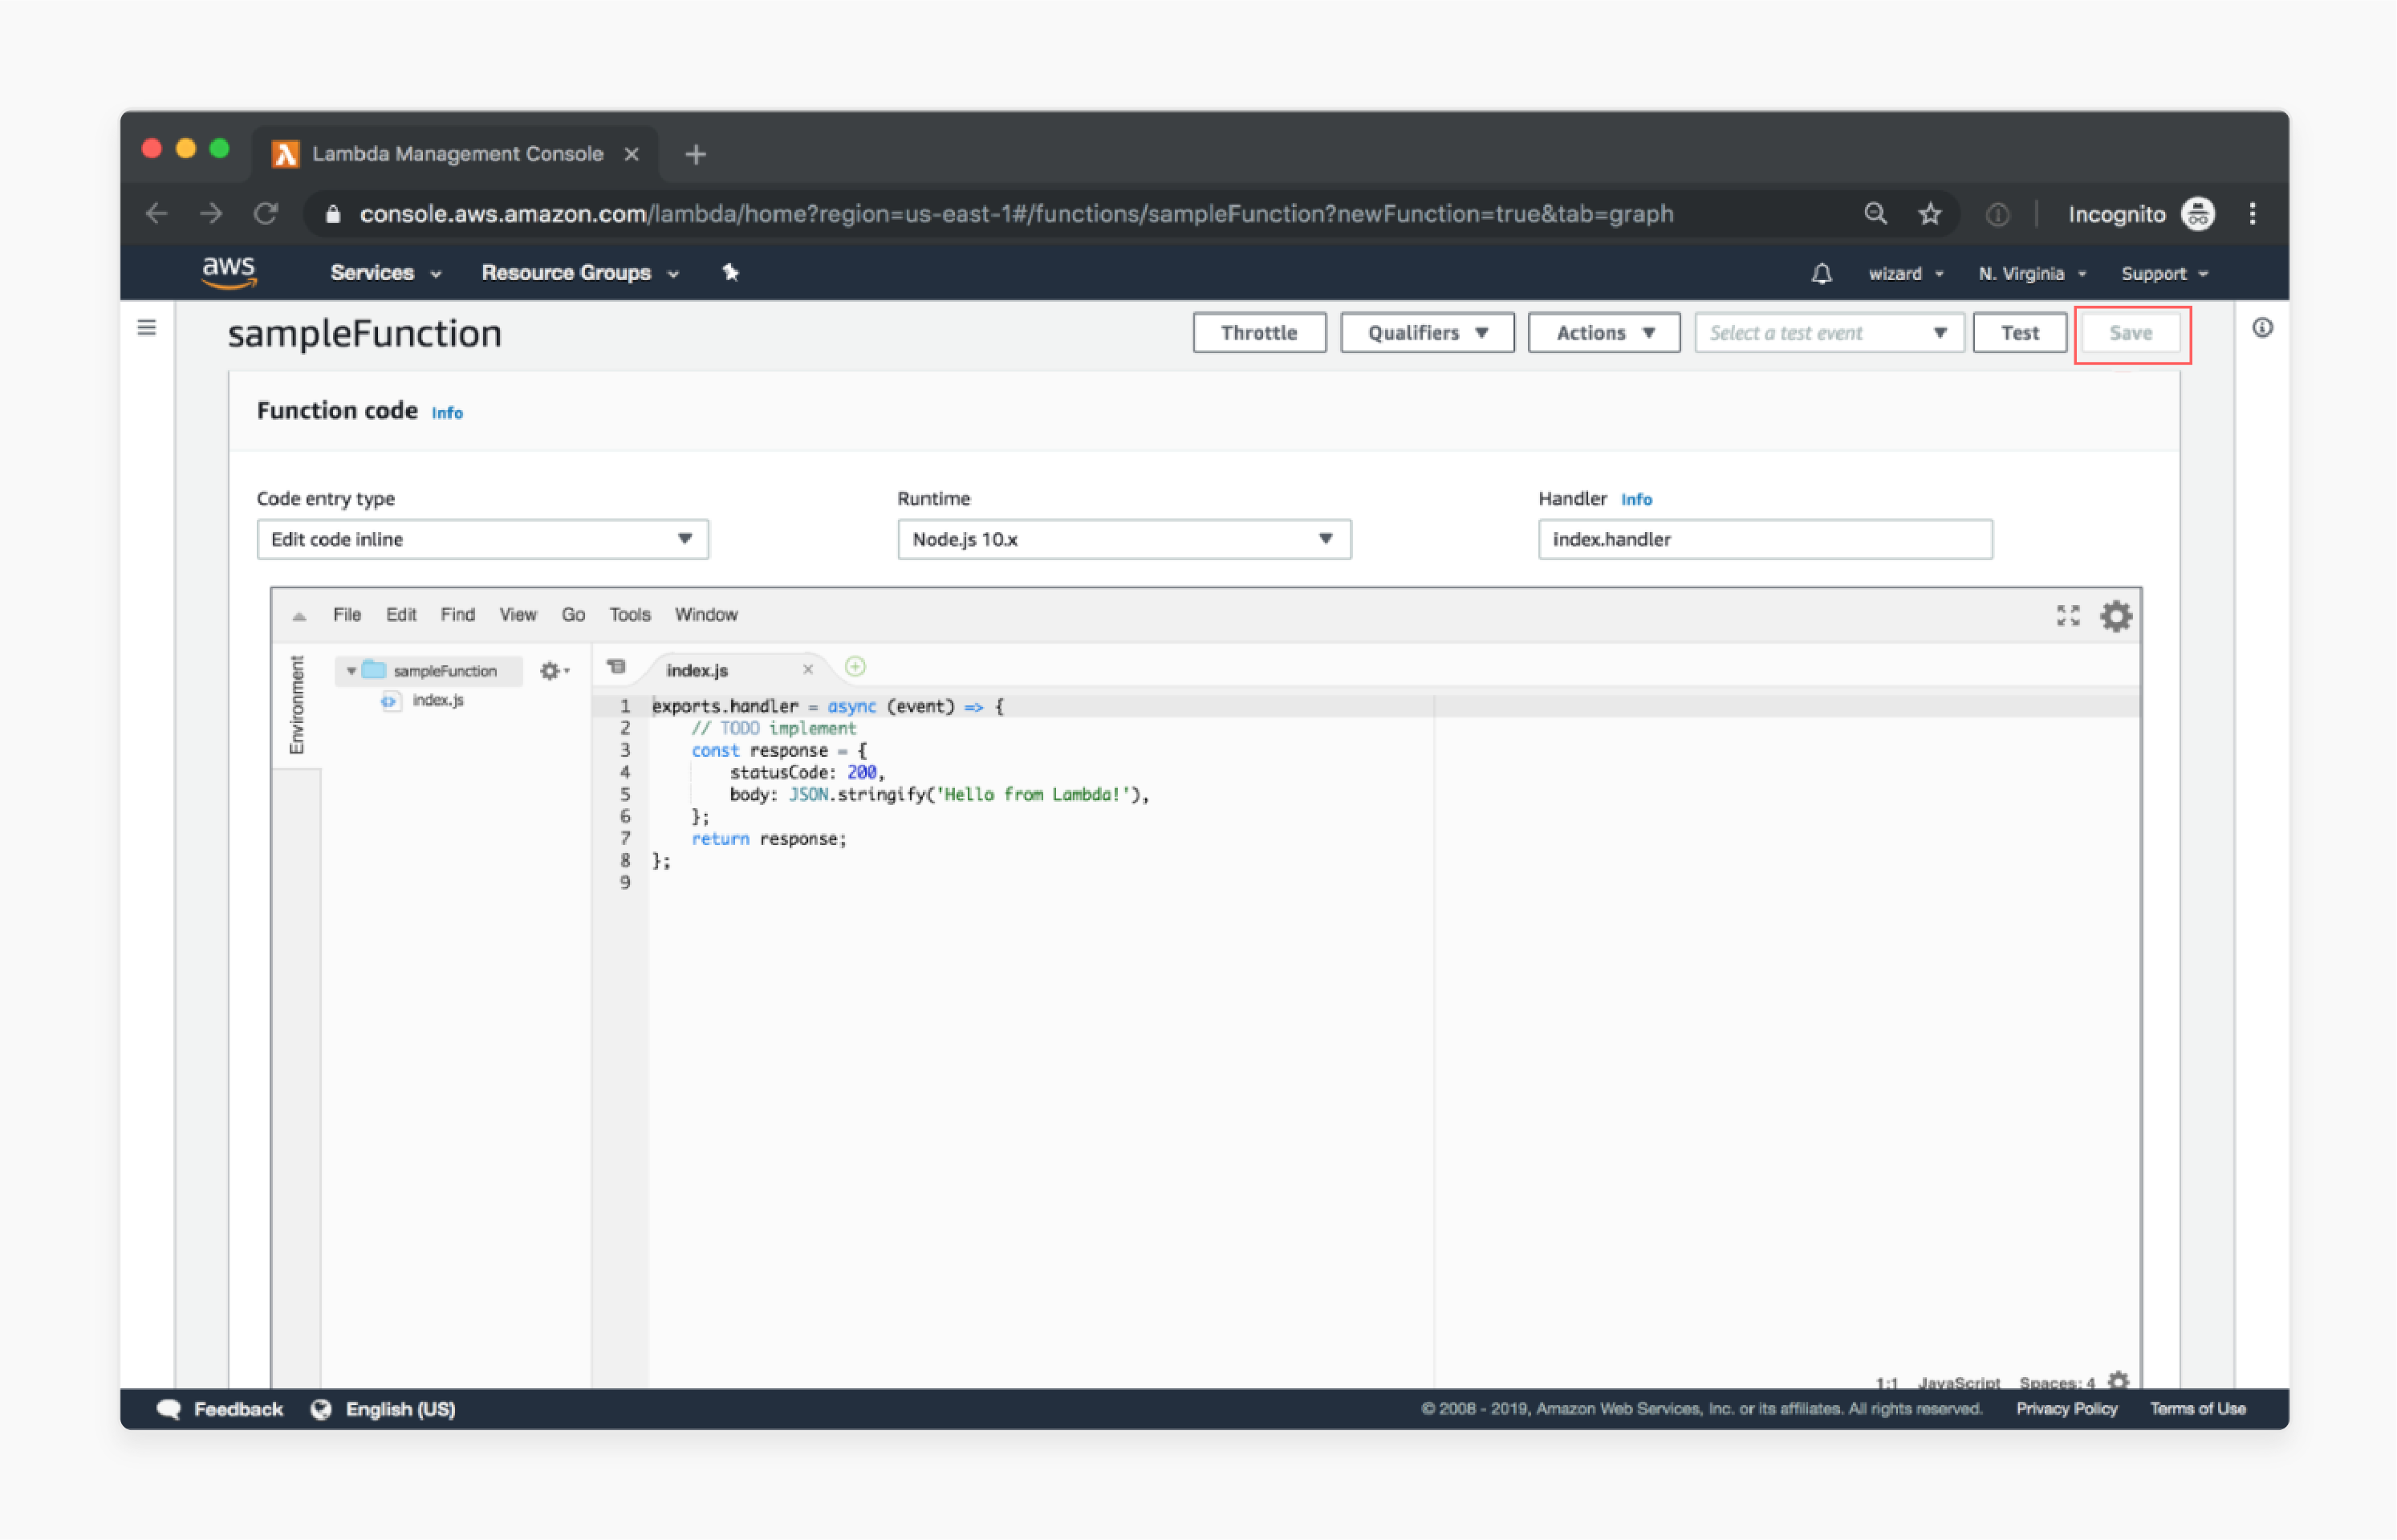Open the Services dropdown
This screenshot has width=2397, height=1540.
click(386, 273)
